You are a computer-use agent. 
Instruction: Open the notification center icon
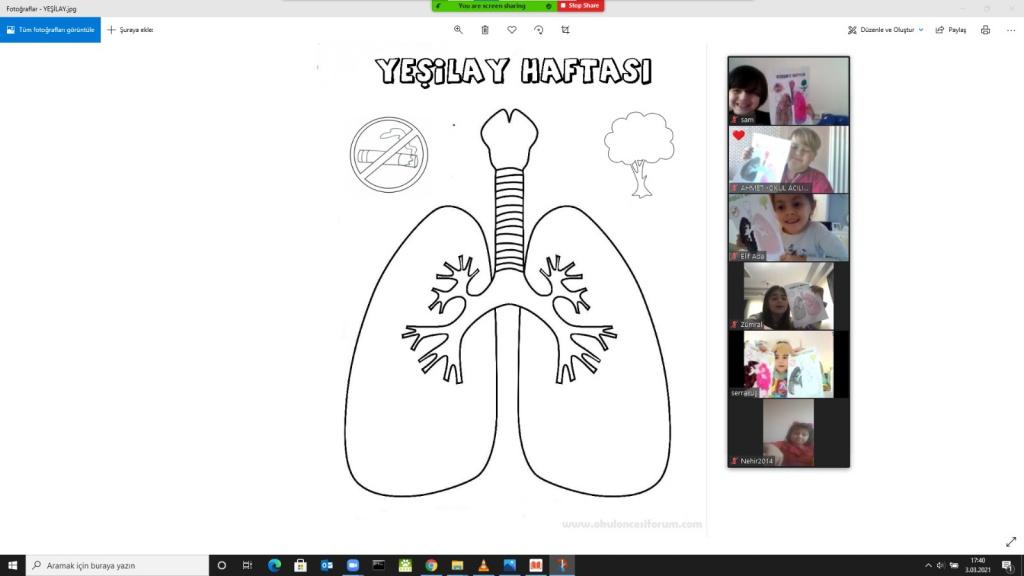[x=1008, y=565]
